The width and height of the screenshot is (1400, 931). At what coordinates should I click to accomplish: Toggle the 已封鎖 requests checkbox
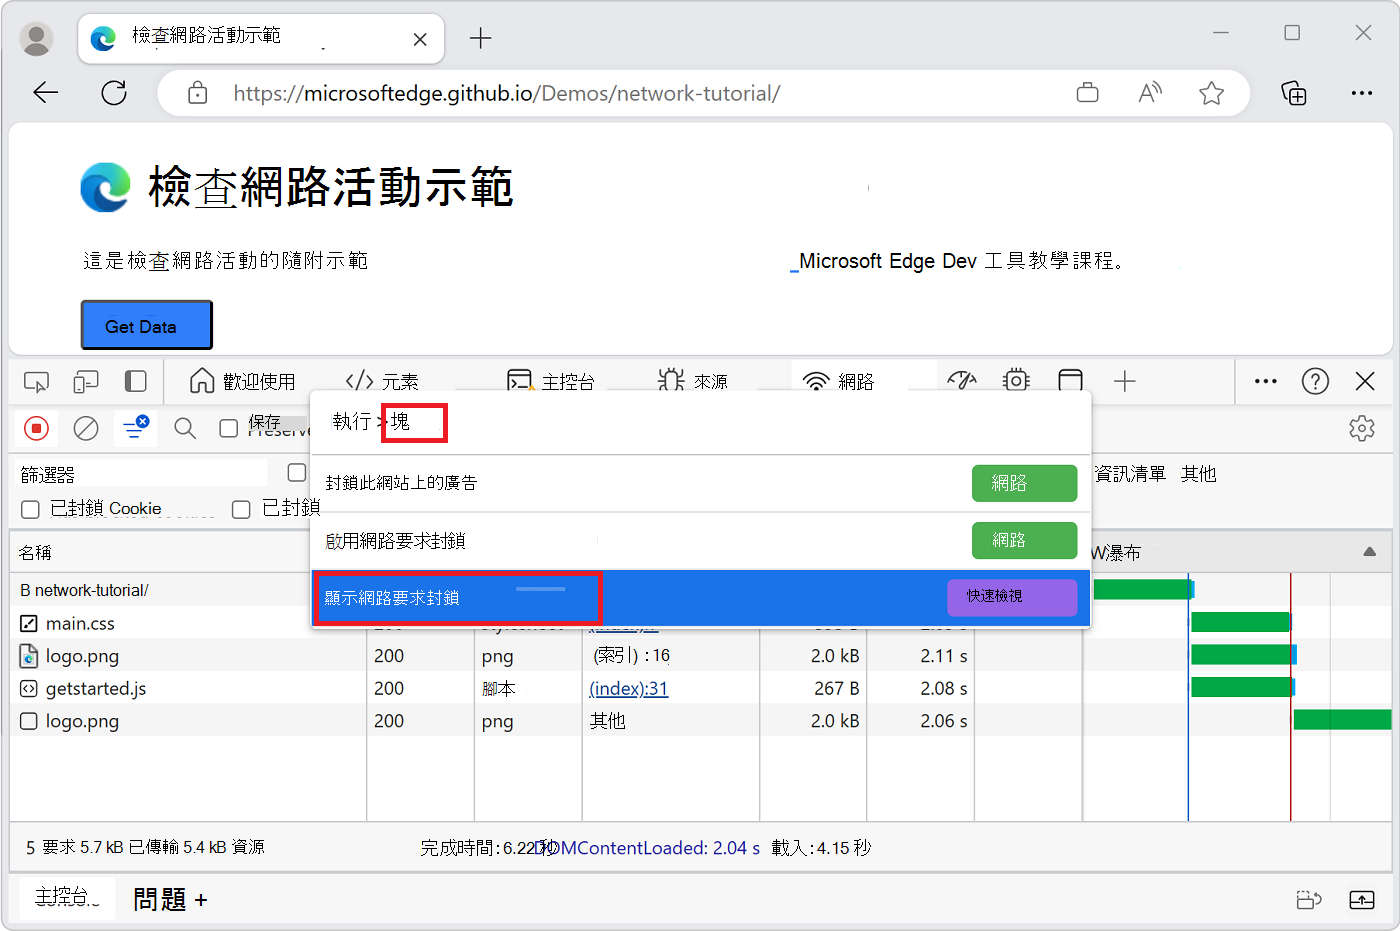point(241,509)
